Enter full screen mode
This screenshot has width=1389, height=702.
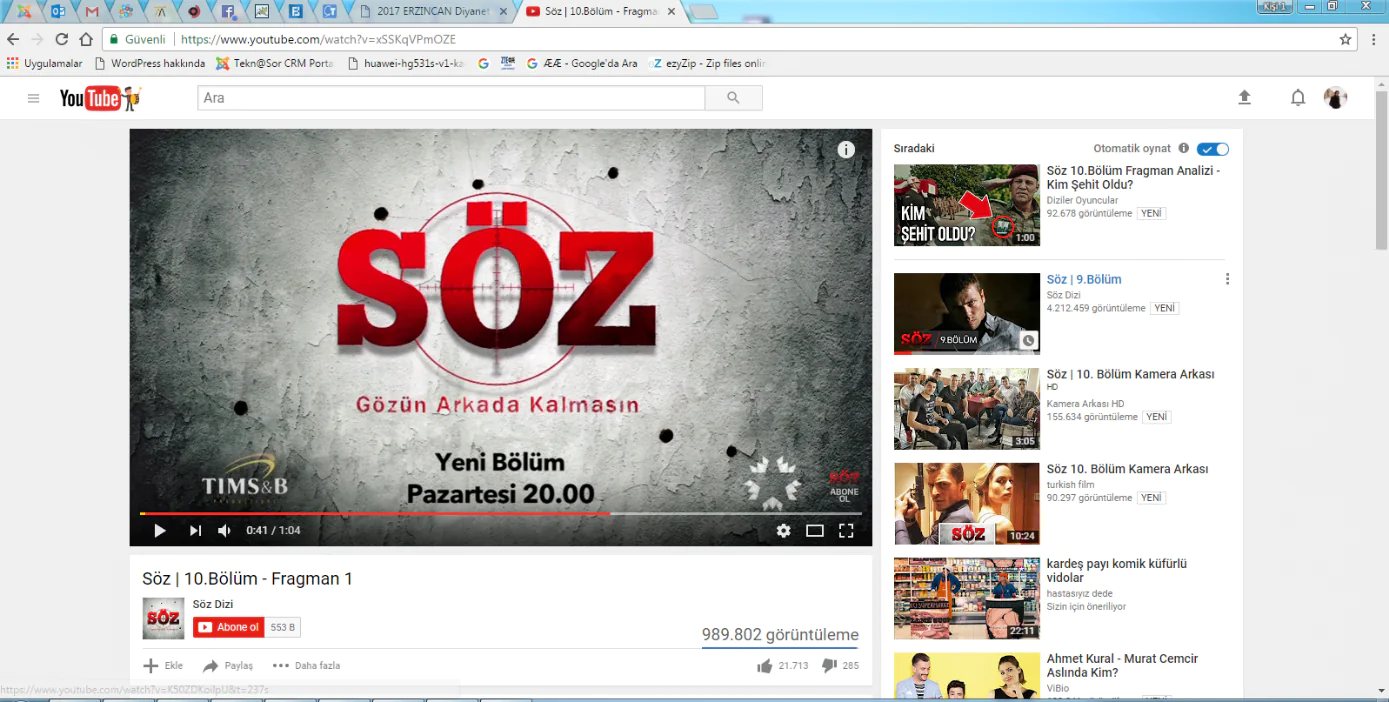[846, 531]
